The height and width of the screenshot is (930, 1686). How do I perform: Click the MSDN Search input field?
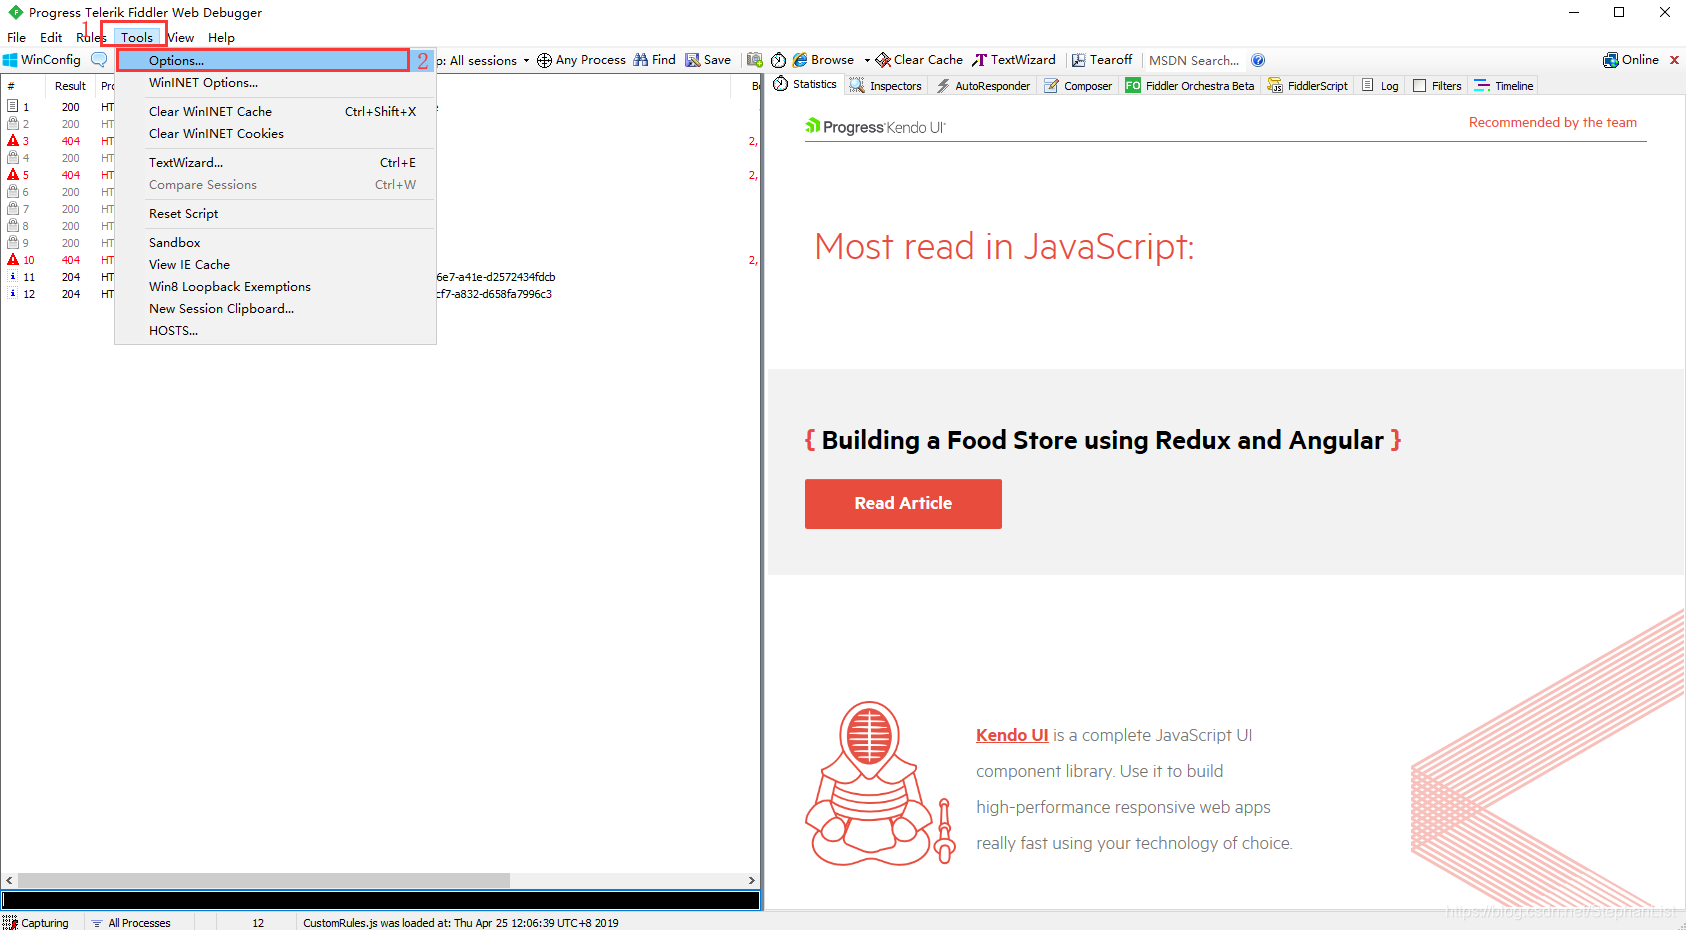click(1195, 60)
